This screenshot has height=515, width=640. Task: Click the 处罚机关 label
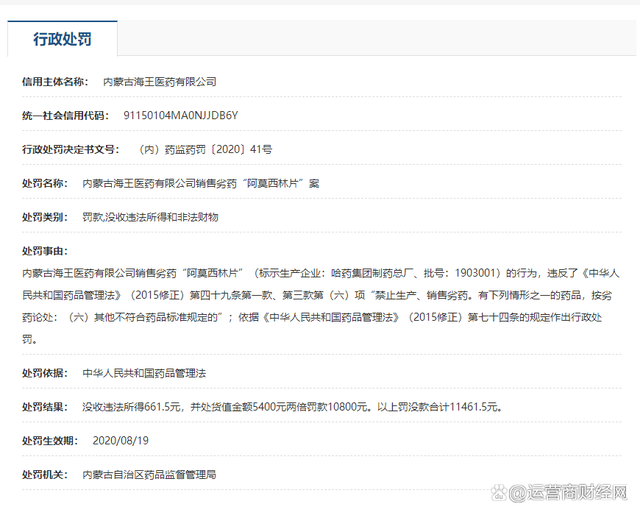(45, 475)
